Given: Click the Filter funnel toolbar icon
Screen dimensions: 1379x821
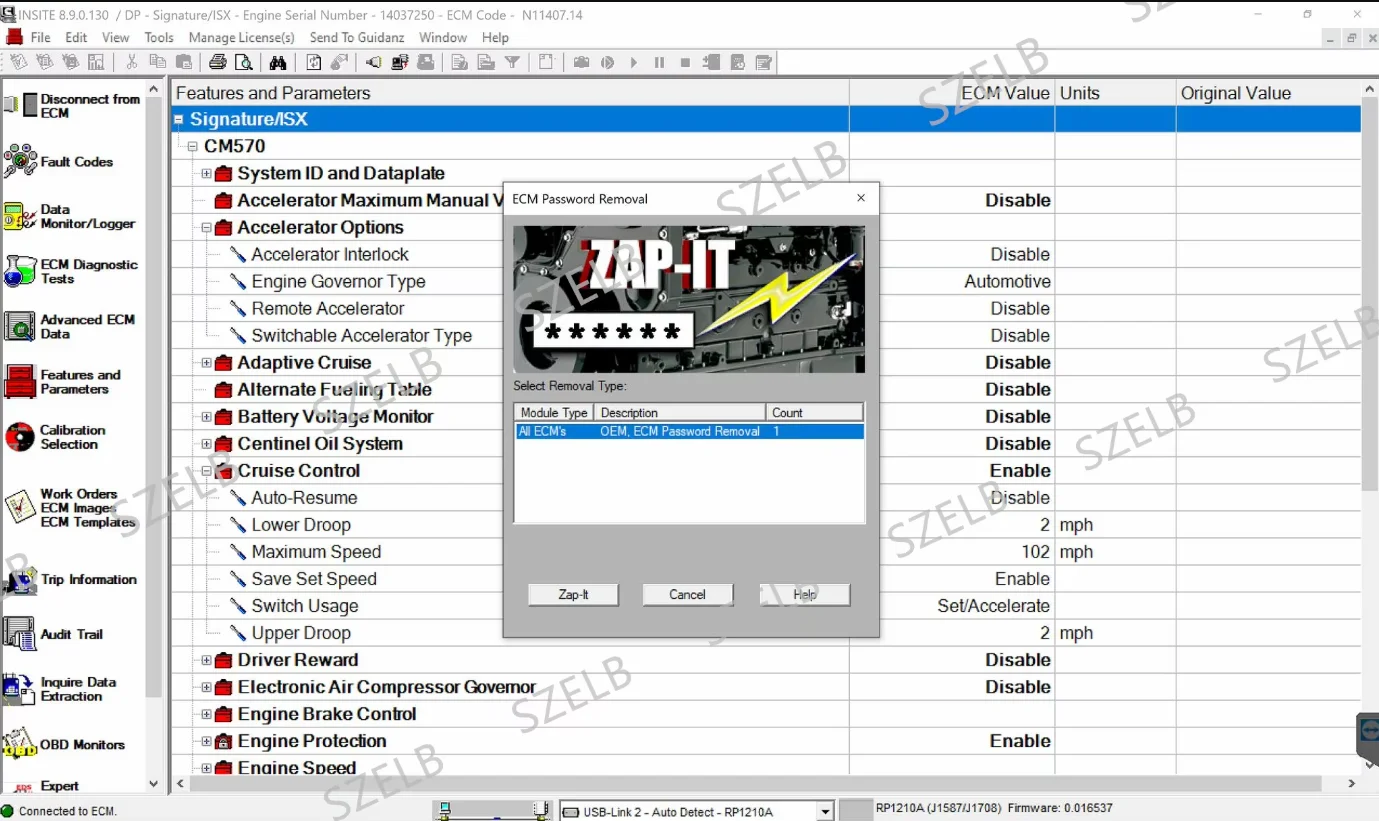Looking at the screenshot, I should click(x=512, y=62).
